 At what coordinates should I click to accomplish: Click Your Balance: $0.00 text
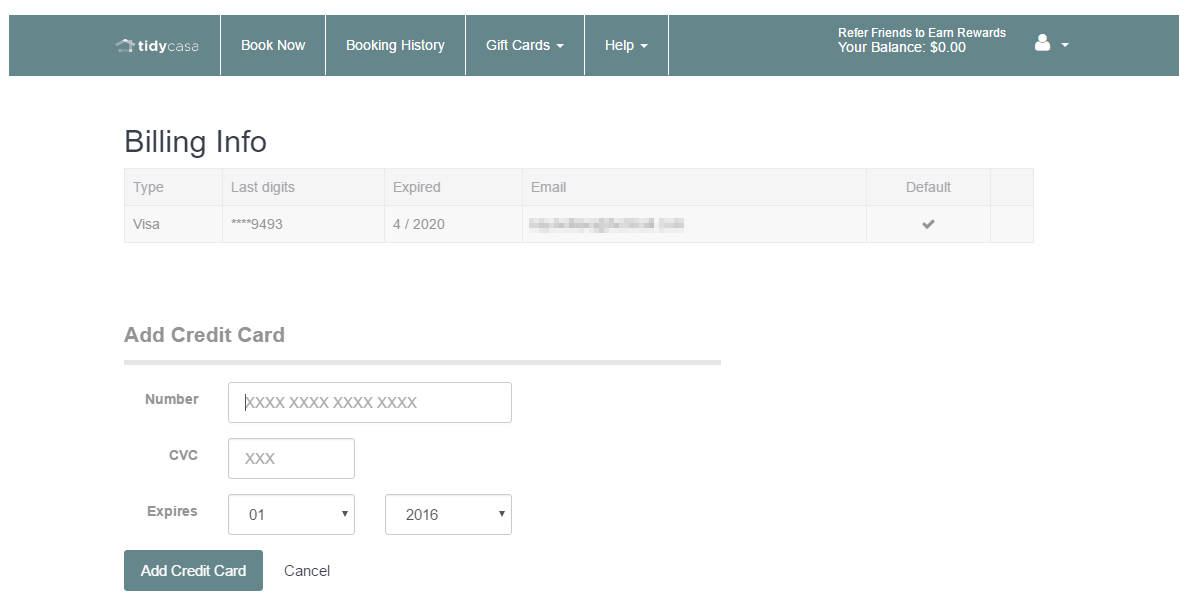[x=902, y=48]
